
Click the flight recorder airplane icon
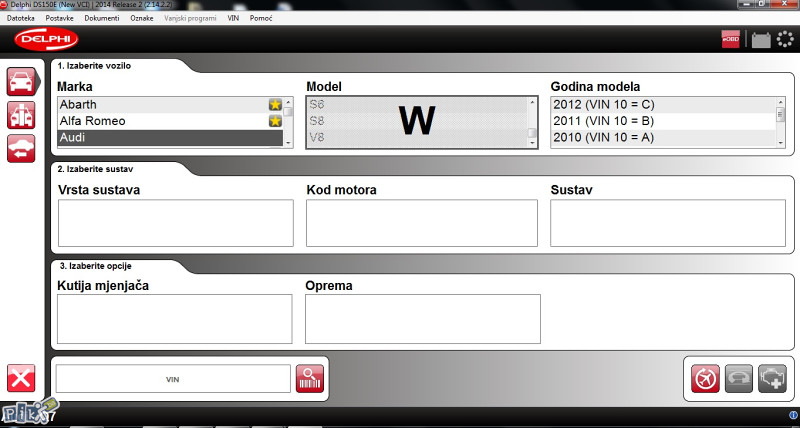click(x=705, y=379)
